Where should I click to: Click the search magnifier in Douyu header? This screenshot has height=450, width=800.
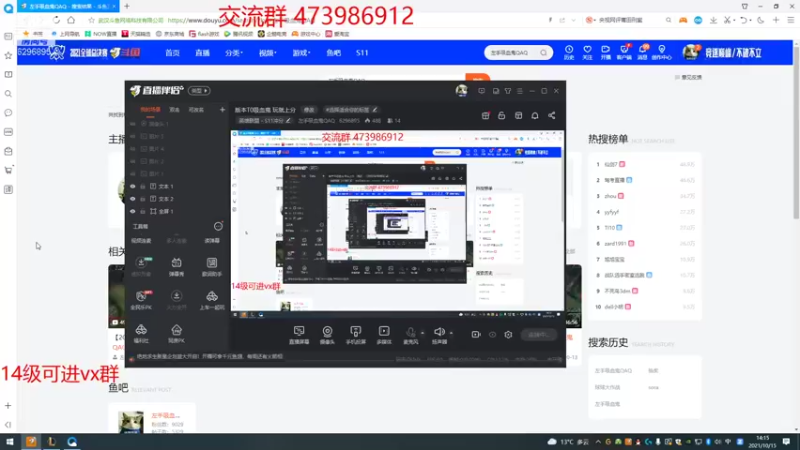click(x=544, y=53)
